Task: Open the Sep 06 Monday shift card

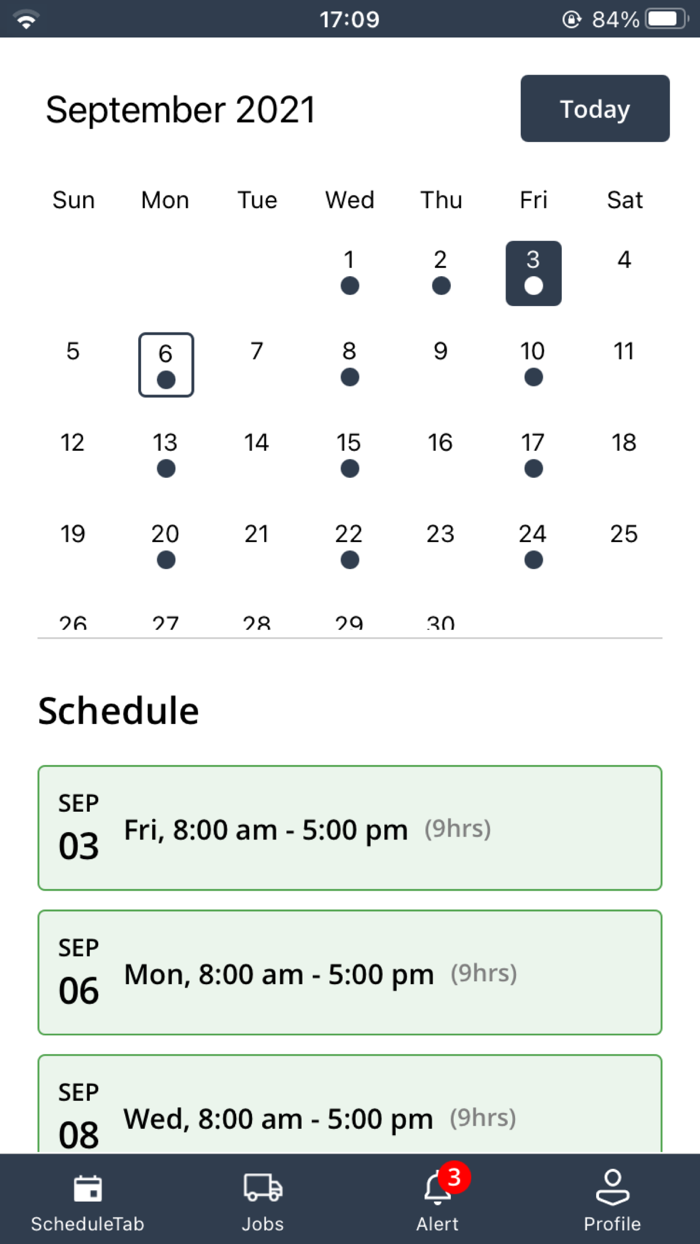Action: tap(350, 972)
